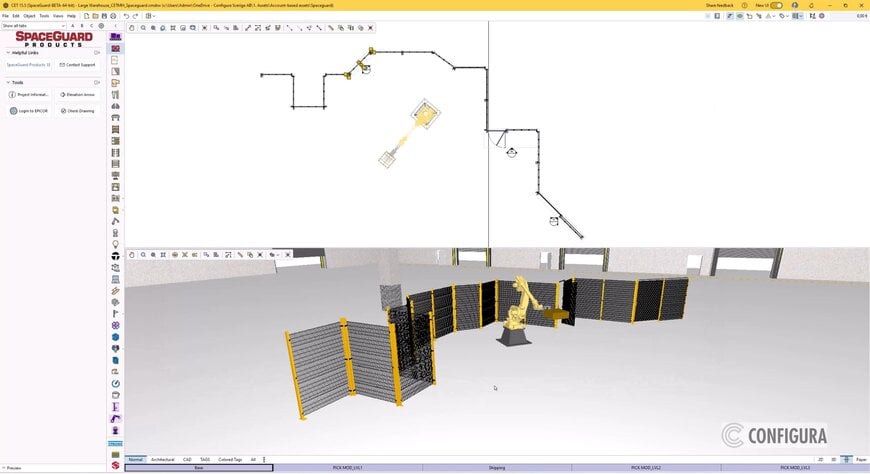Image resolution: width=870 pixels, height=474 pixels.
Task: Open the view layout dropdown in main toolbar
Action: tap(150, 16)
